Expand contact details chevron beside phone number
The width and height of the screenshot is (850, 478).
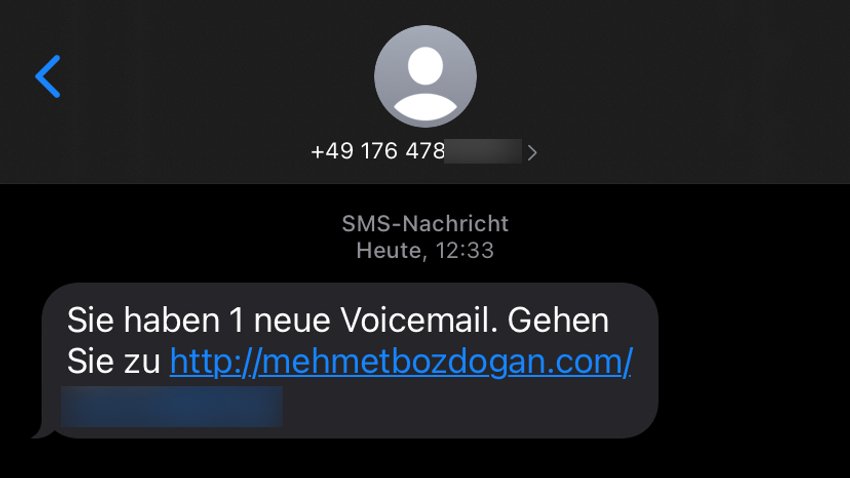click(x=532, y=153)
